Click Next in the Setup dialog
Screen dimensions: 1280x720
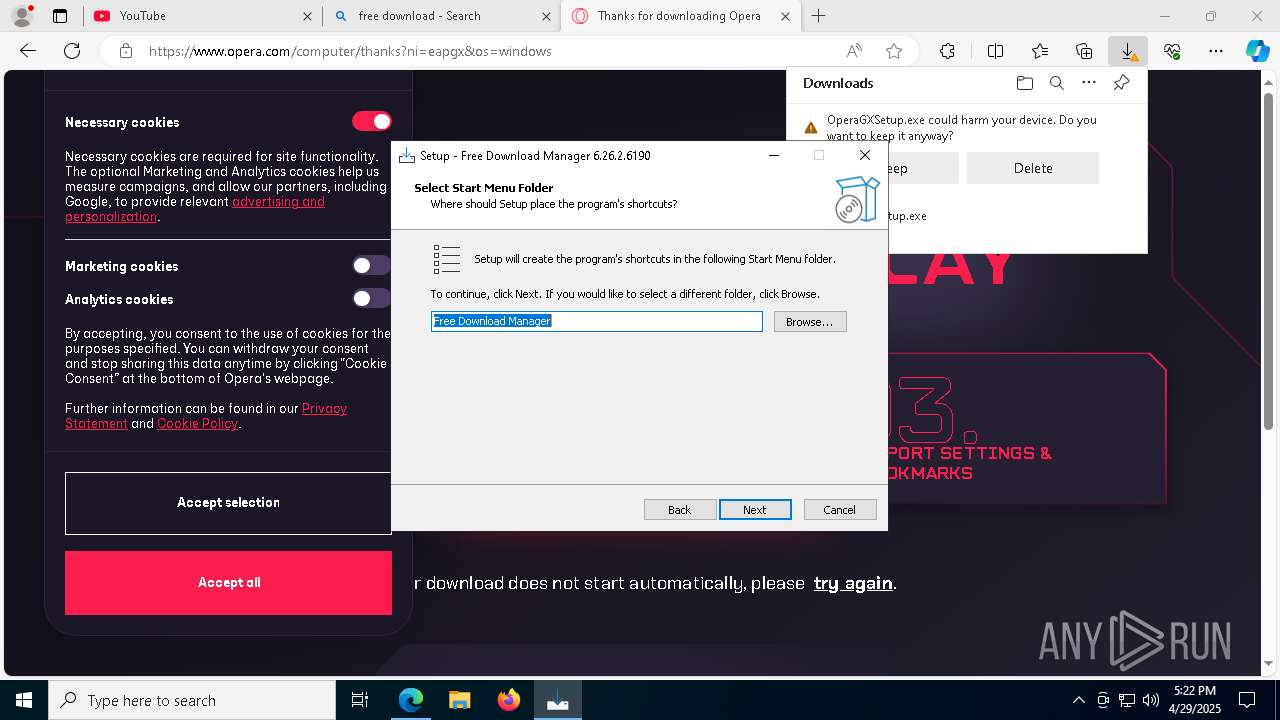(755, 509)
